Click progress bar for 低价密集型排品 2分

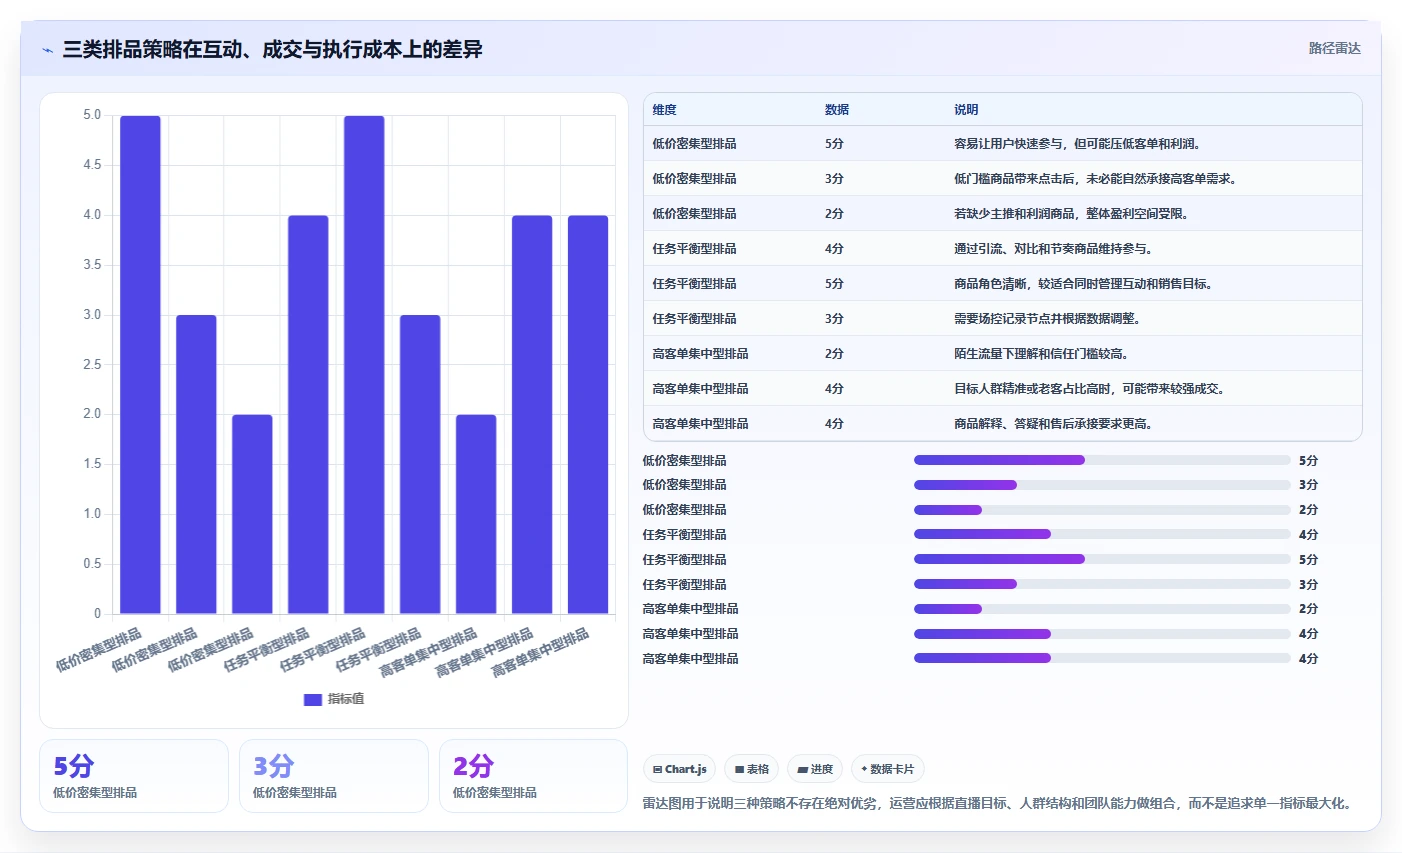click(x=1102, y=510)
